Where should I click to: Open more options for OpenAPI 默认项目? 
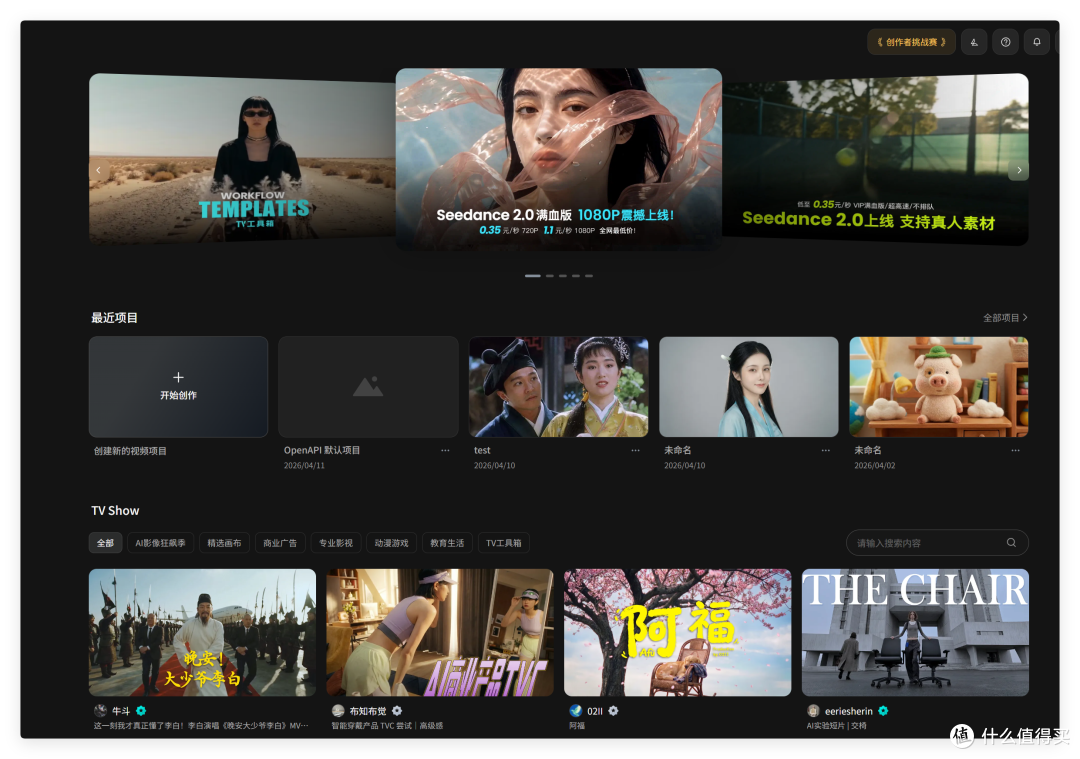pyautogui.click(x=445, y=450)
